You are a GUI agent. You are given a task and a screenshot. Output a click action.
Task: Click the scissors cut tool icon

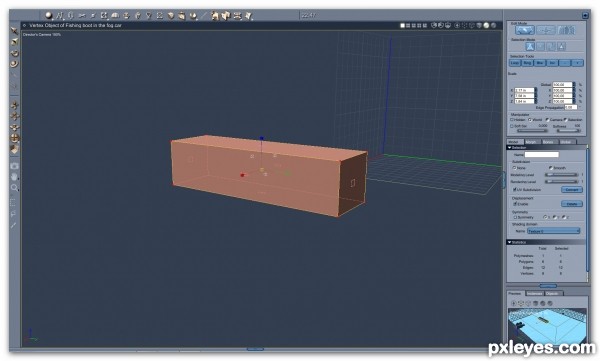coord(82,16)
